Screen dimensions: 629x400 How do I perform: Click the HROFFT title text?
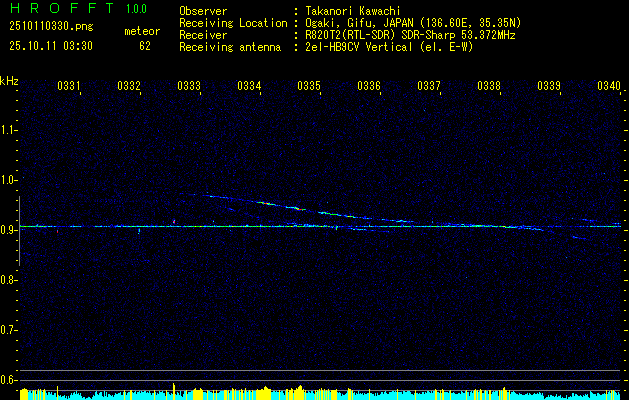tap(62, 8)
